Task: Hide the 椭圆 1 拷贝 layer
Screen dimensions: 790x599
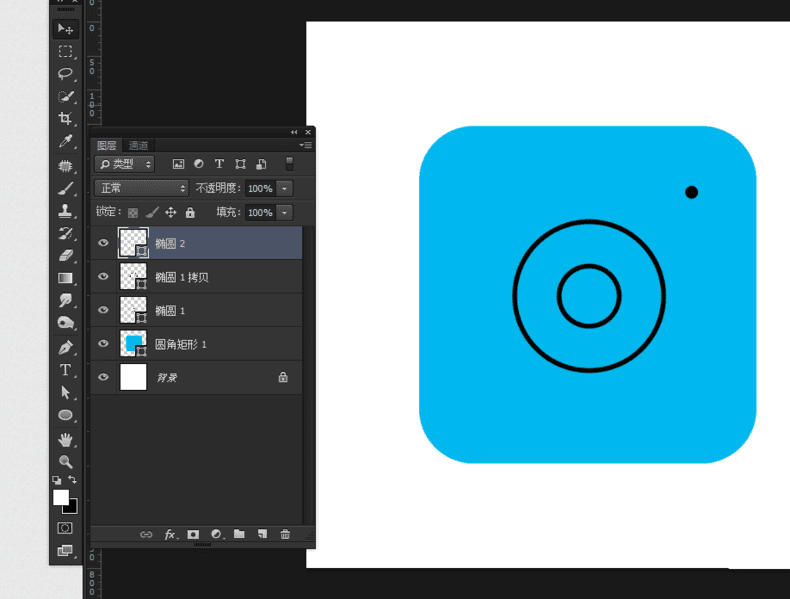Action: (x=103, y=276)
